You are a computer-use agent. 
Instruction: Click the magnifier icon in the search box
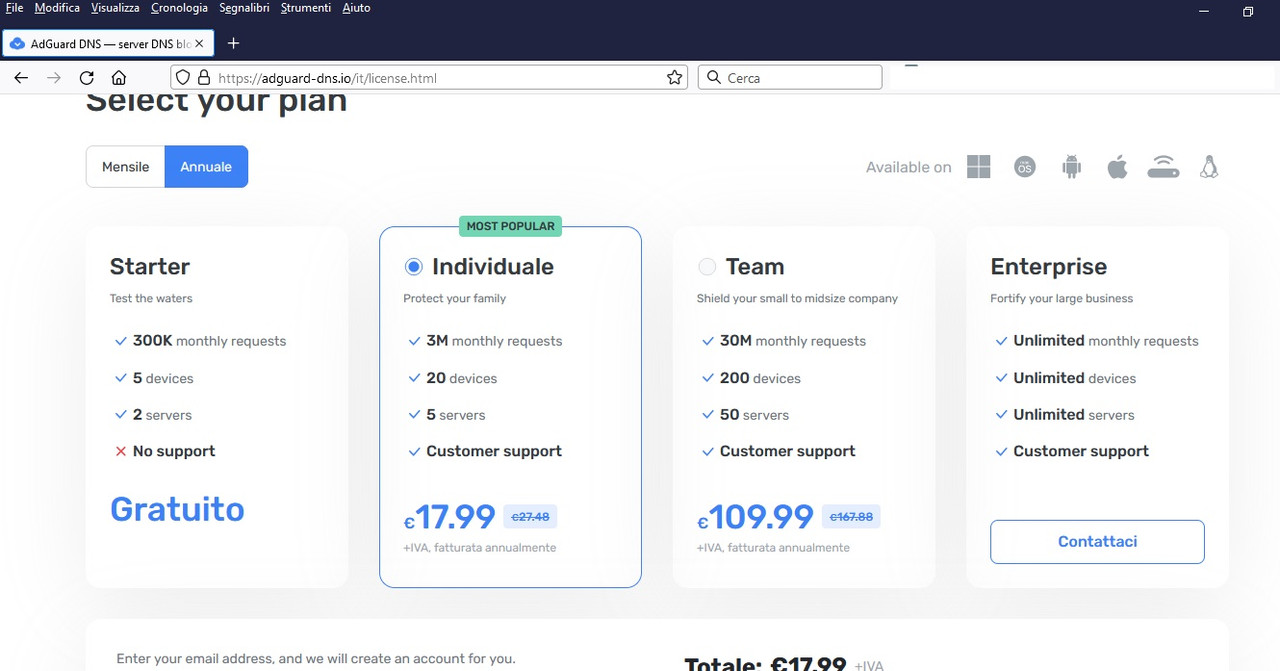[x=713, y=78]
